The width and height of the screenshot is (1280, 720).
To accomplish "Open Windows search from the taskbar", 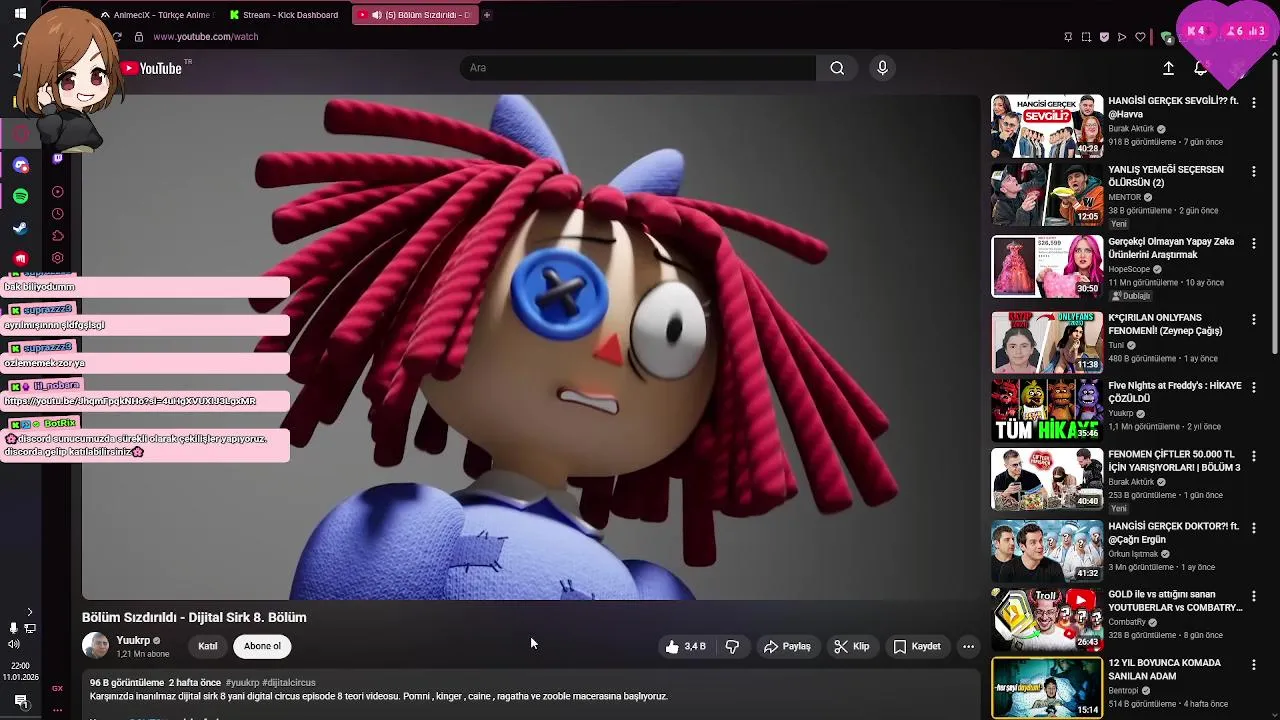I will [20, 41].
